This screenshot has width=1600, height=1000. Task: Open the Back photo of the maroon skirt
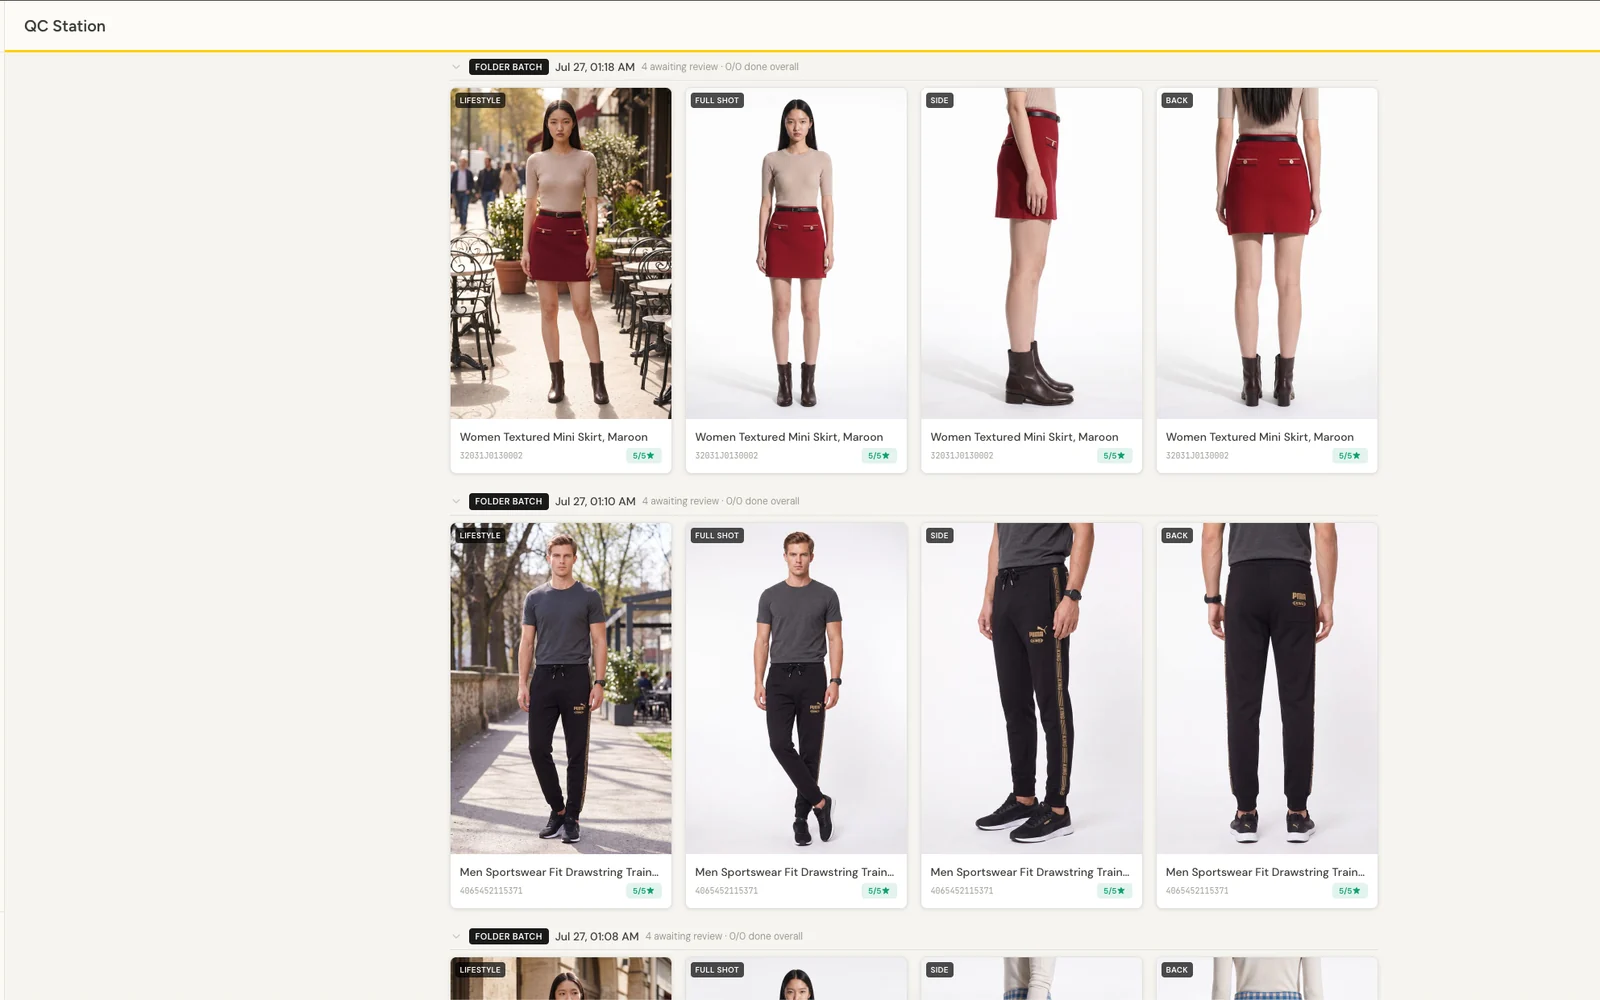point(1267,253)
